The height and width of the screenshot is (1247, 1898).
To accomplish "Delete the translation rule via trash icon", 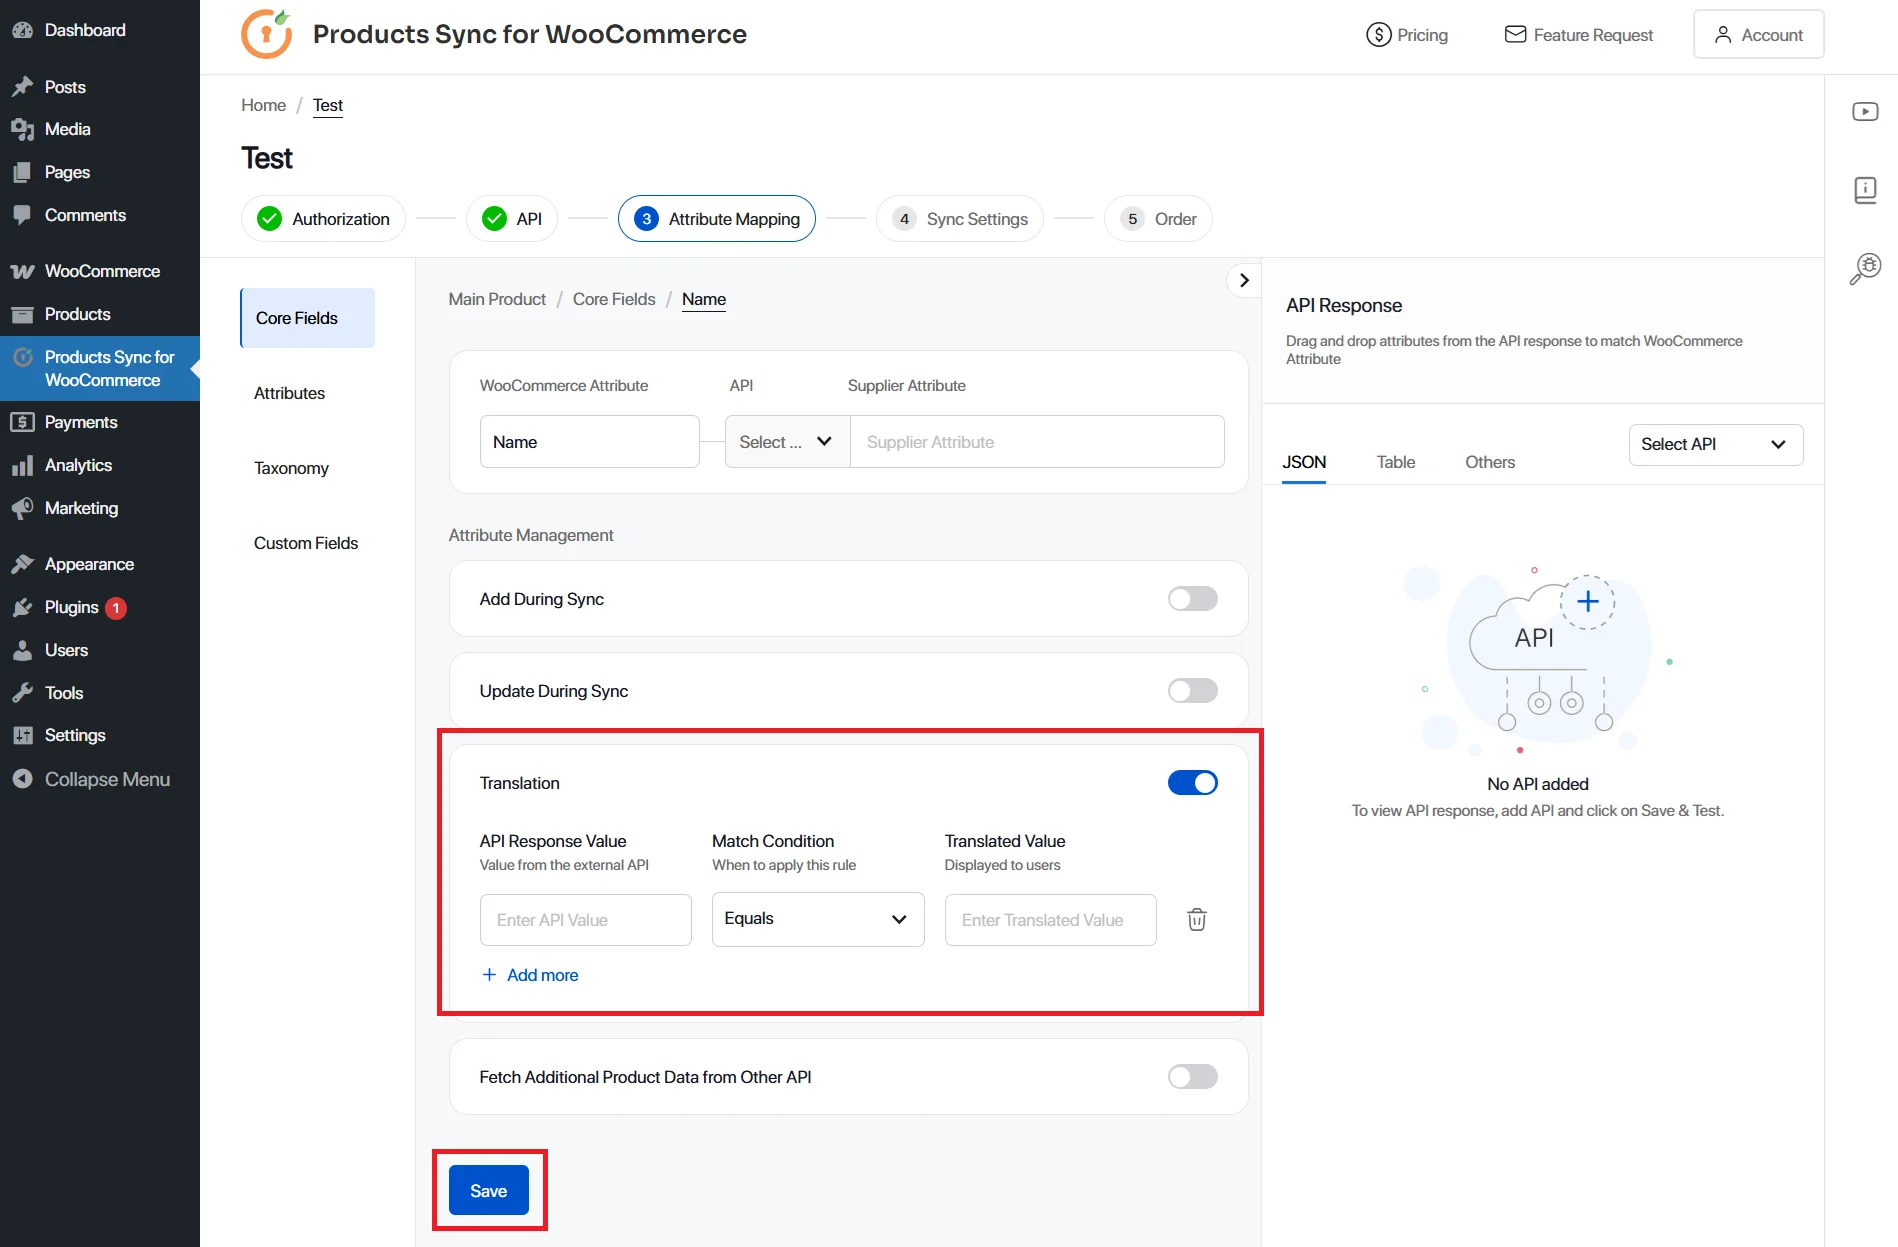I will (x=1196, y=919).
